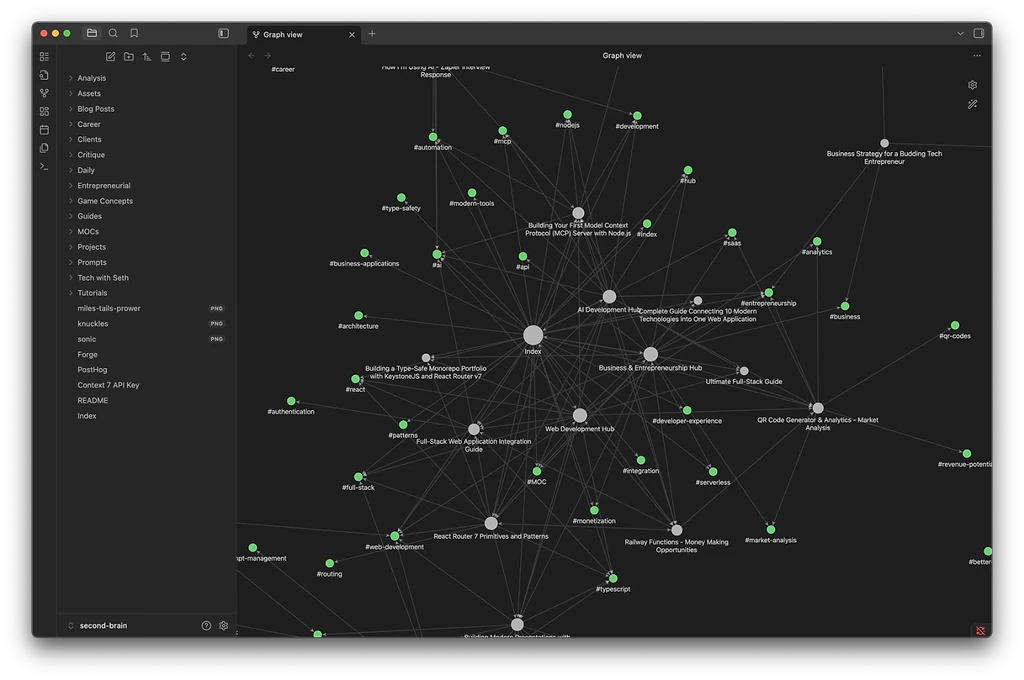The width and height of the screenshot is (1024, 680).
Task: Start the graph timelapse animation
Action: coord(972,104)
